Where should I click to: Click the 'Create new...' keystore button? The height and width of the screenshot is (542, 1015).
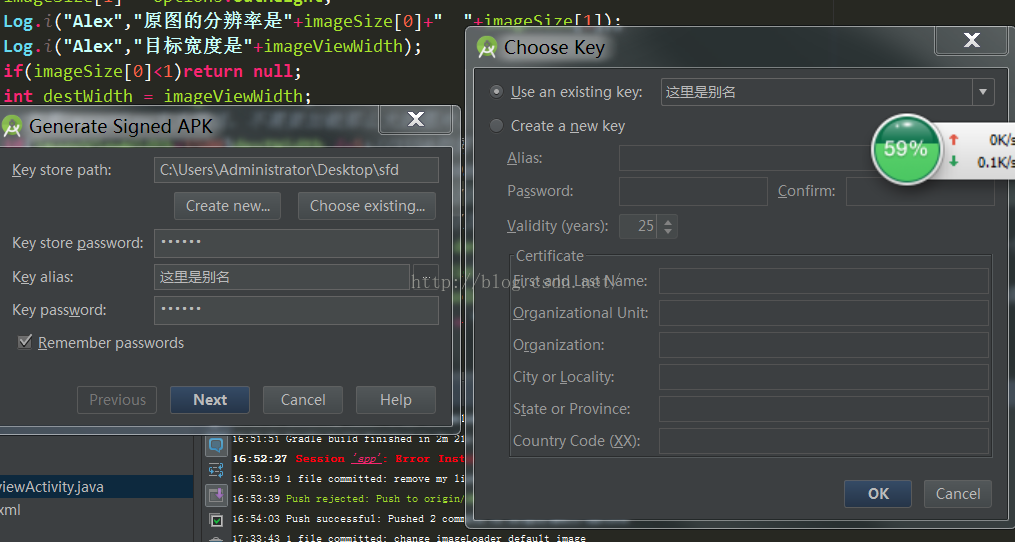(x=227, y=206)
